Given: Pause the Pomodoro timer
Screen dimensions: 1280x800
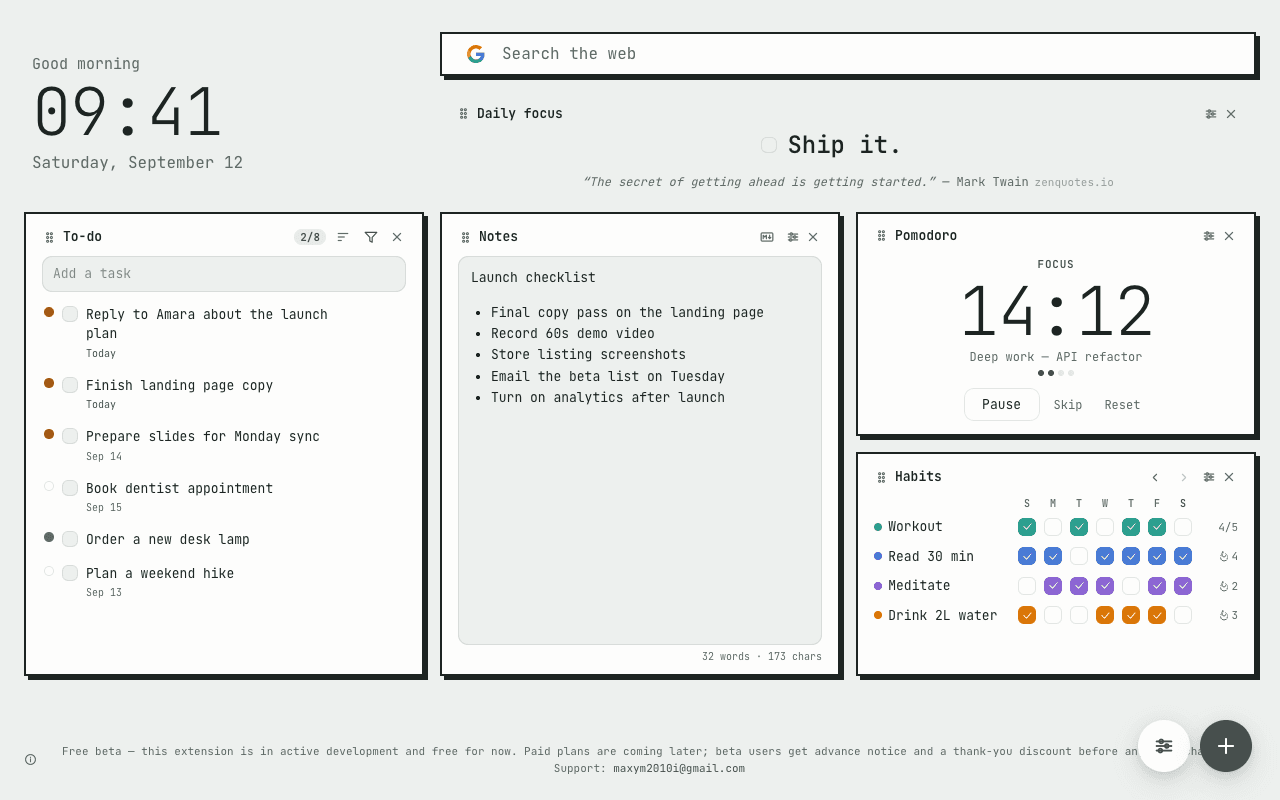Looking at the screenshot, I should [1001, 405].
